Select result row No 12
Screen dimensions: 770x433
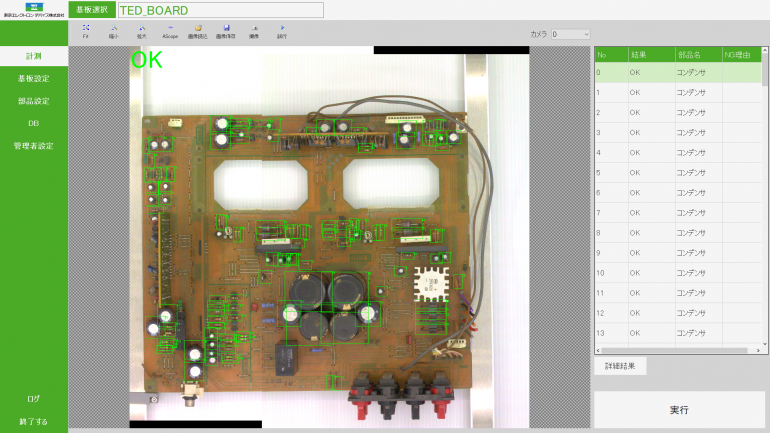678,313
